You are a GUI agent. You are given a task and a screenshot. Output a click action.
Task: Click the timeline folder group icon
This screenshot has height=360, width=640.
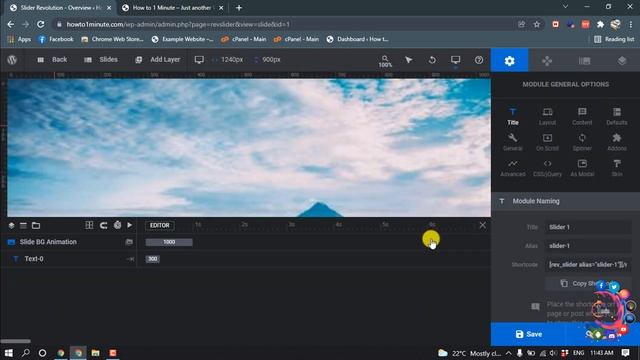click(36, 225)
